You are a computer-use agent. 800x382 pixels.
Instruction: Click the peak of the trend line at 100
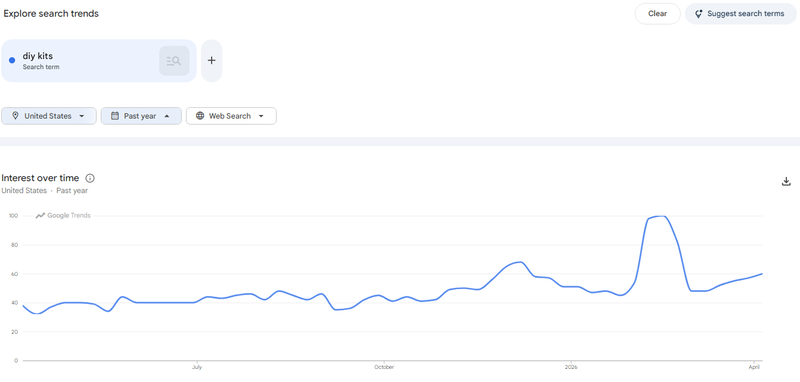click(662, 216)
